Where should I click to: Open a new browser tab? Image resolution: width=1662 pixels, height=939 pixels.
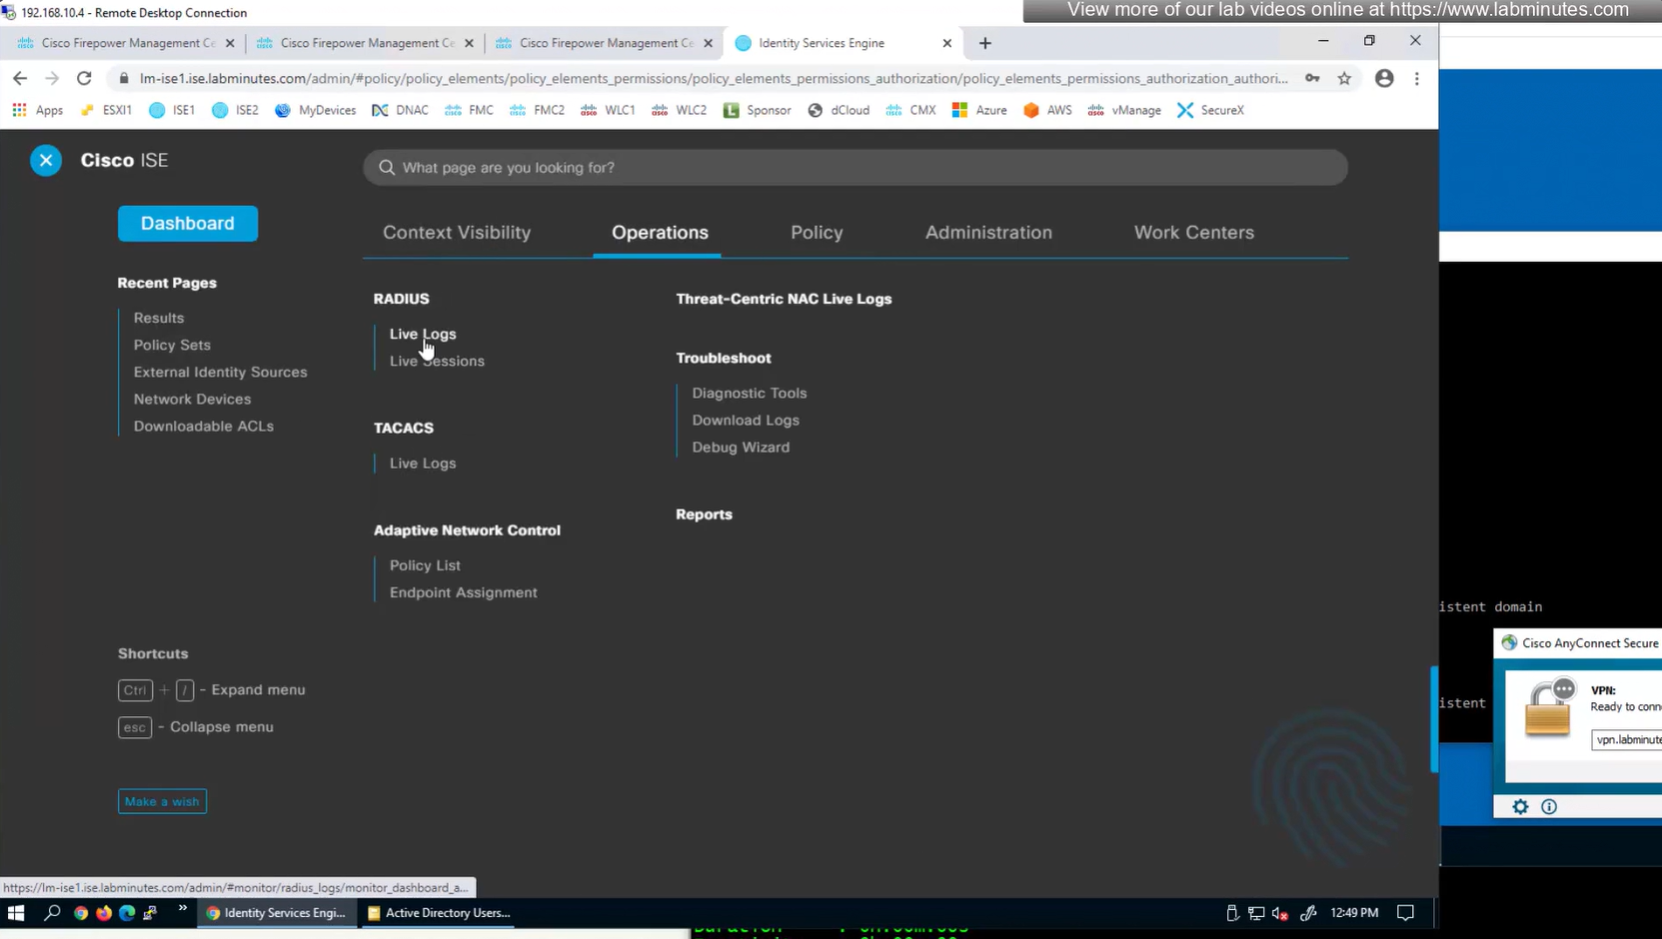[985, 43]
